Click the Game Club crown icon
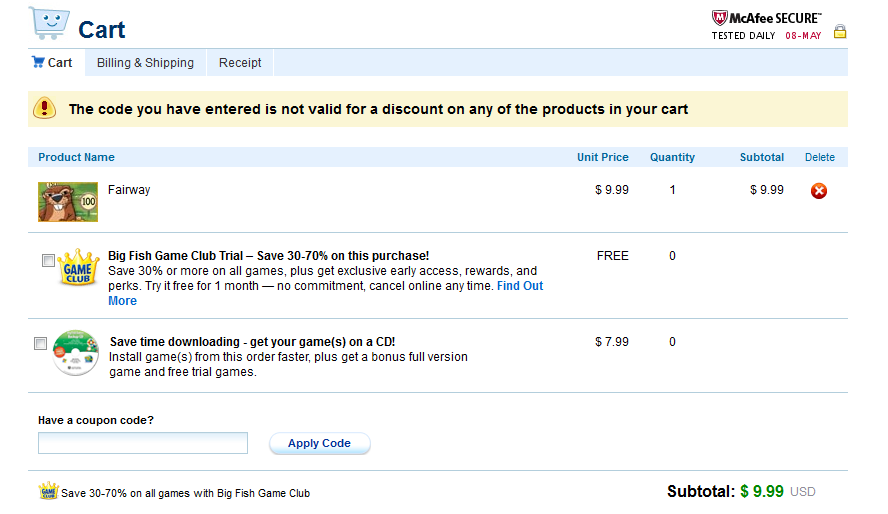The height and width of the screenshot is (514, 888). coord(79,270)
